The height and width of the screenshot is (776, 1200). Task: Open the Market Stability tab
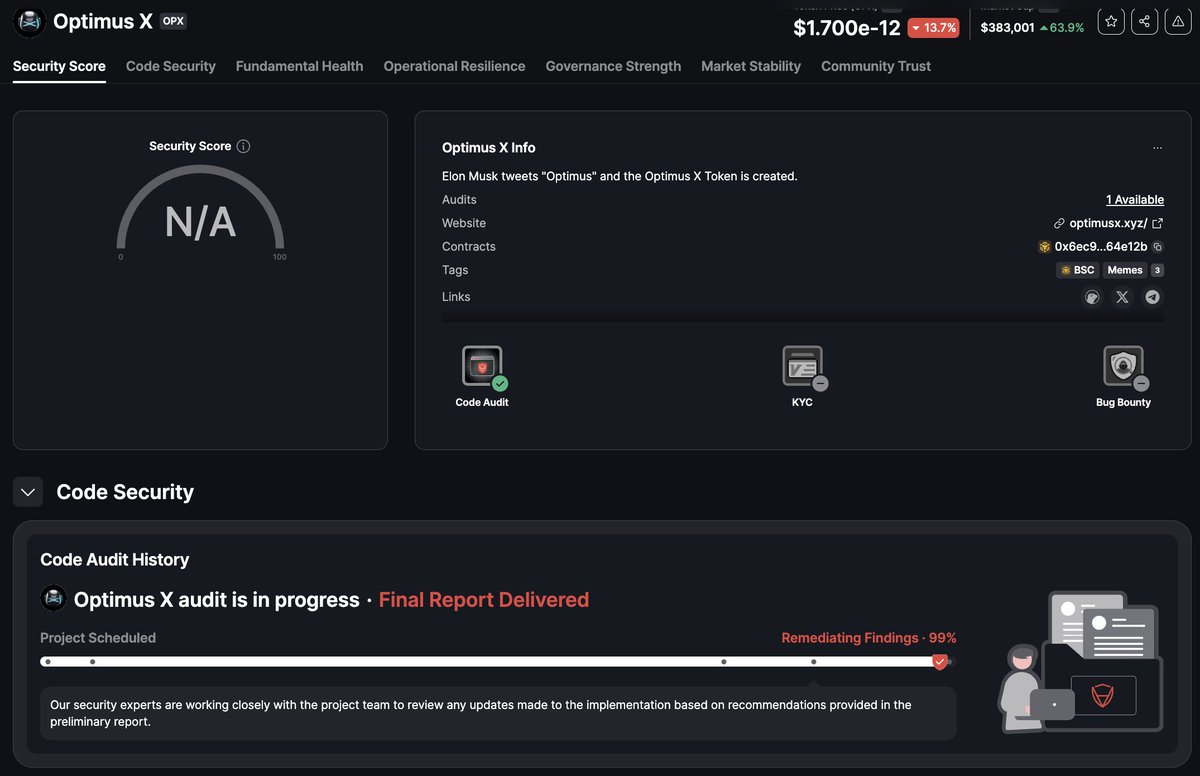(751, 66)
